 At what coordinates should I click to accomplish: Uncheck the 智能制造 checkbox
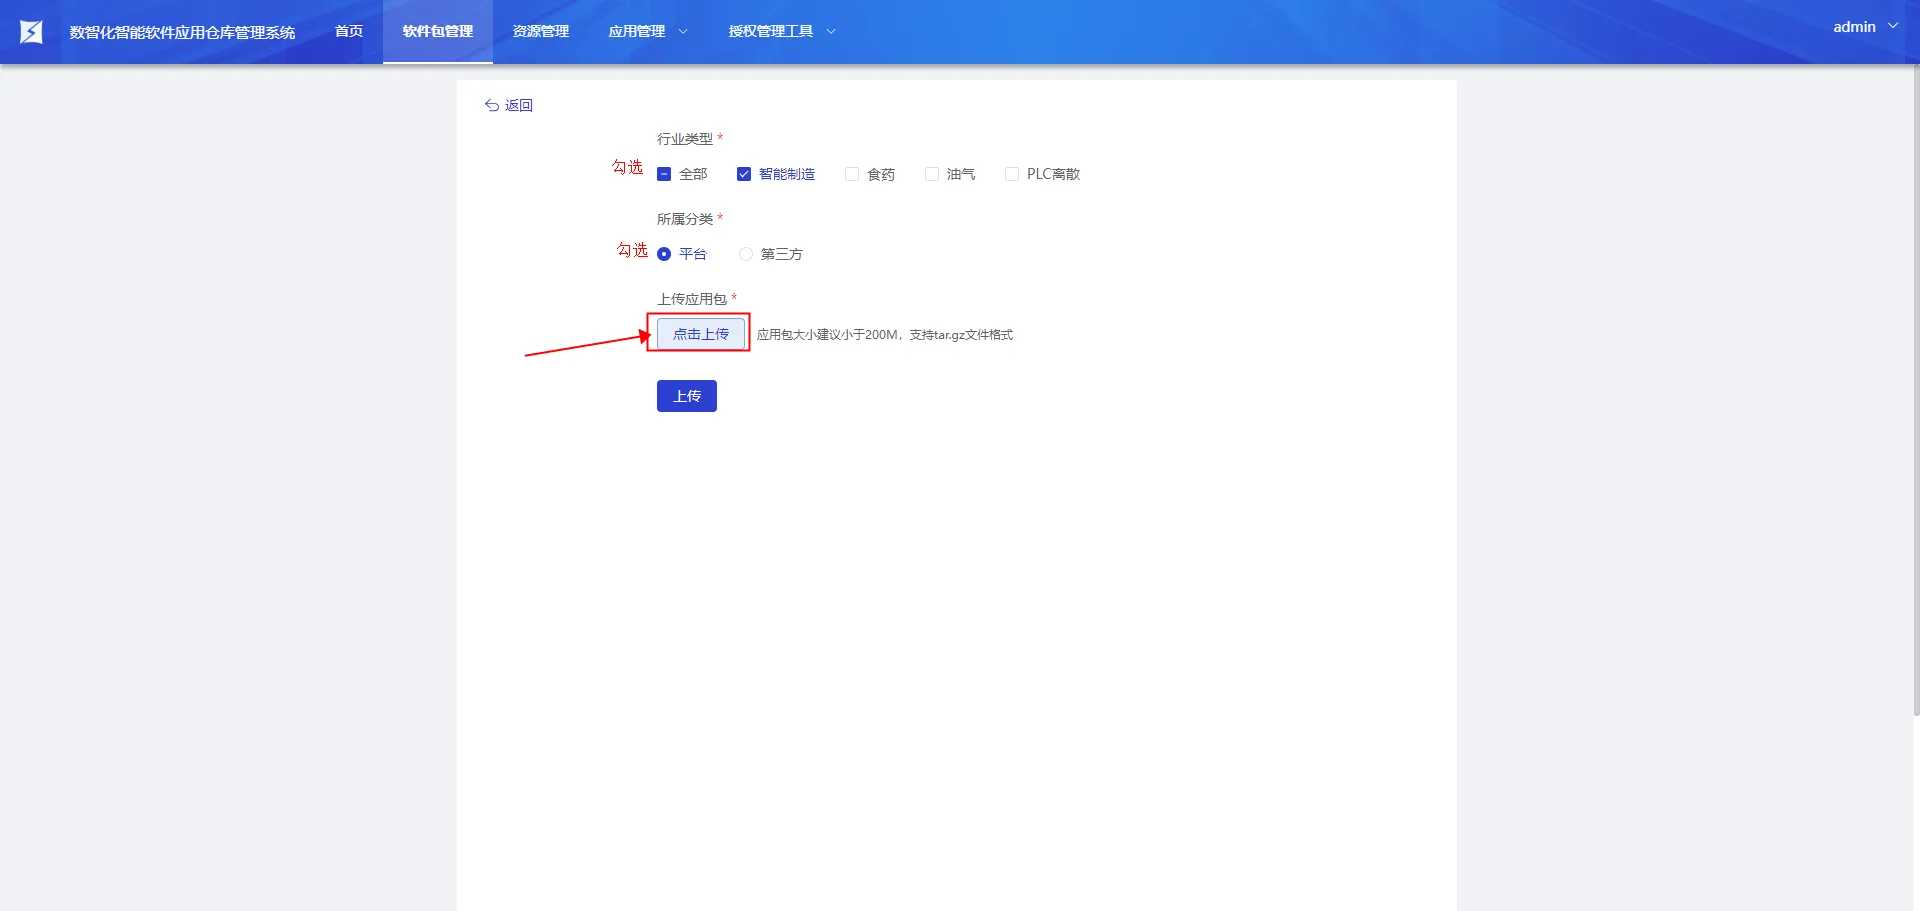(744, 174)
